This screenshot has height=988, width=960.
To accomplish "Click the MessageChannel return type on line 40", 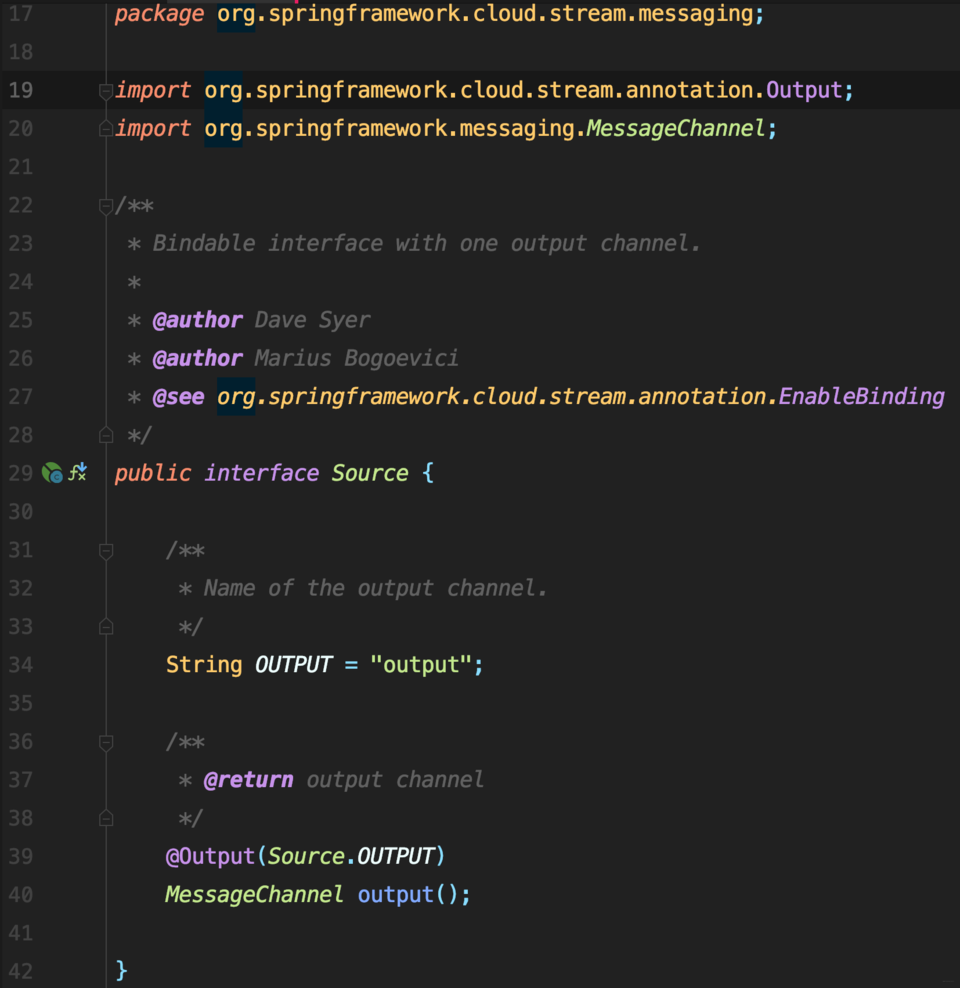I will 254,895.
